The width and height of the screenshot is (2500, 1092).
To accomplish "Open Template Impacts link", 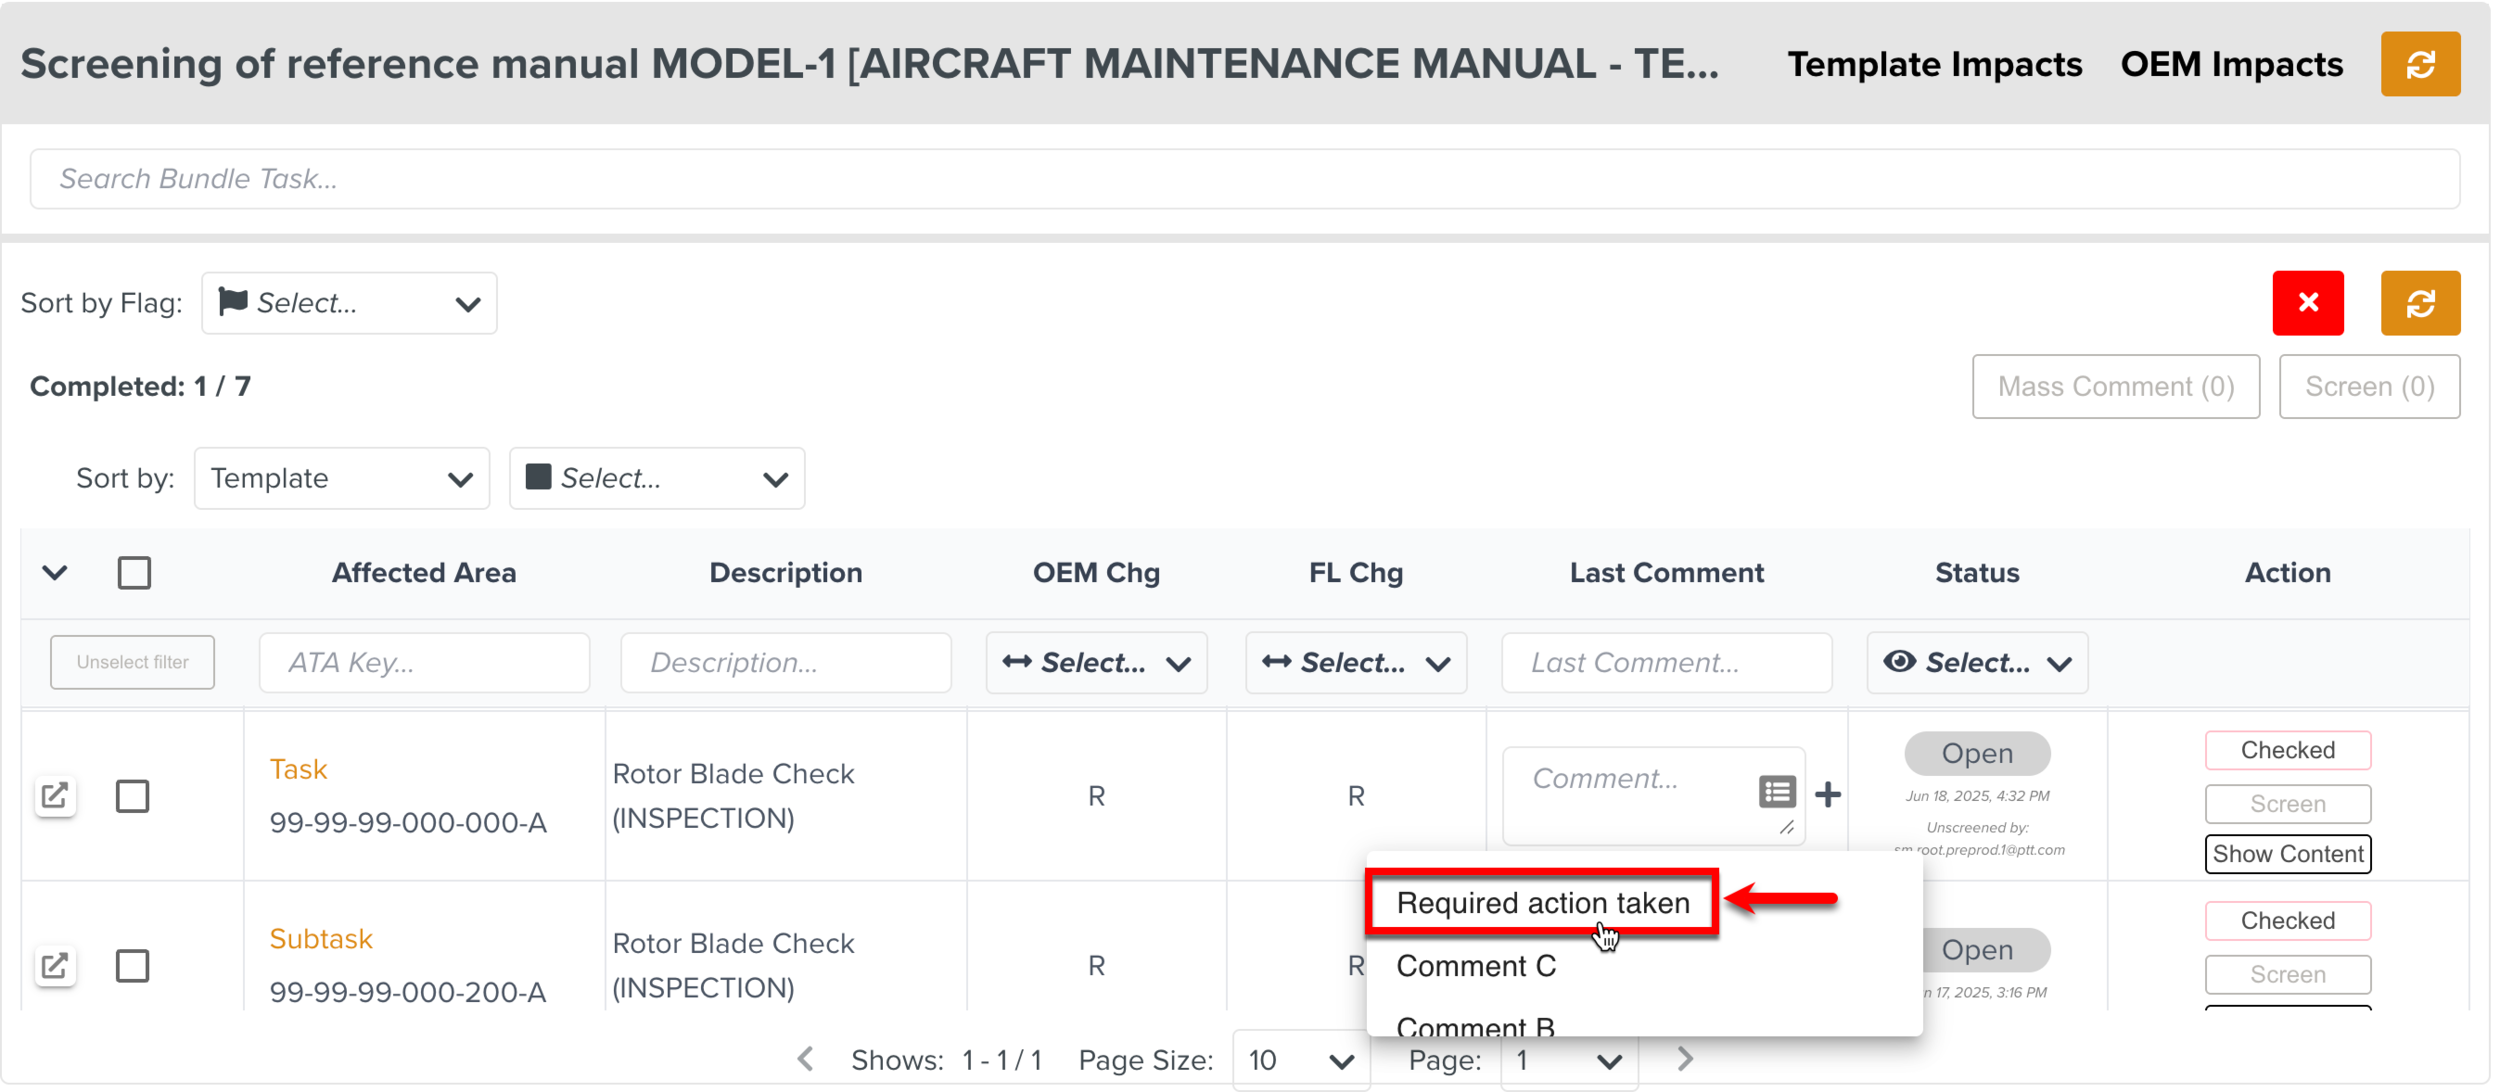I will click(1934, 64).
